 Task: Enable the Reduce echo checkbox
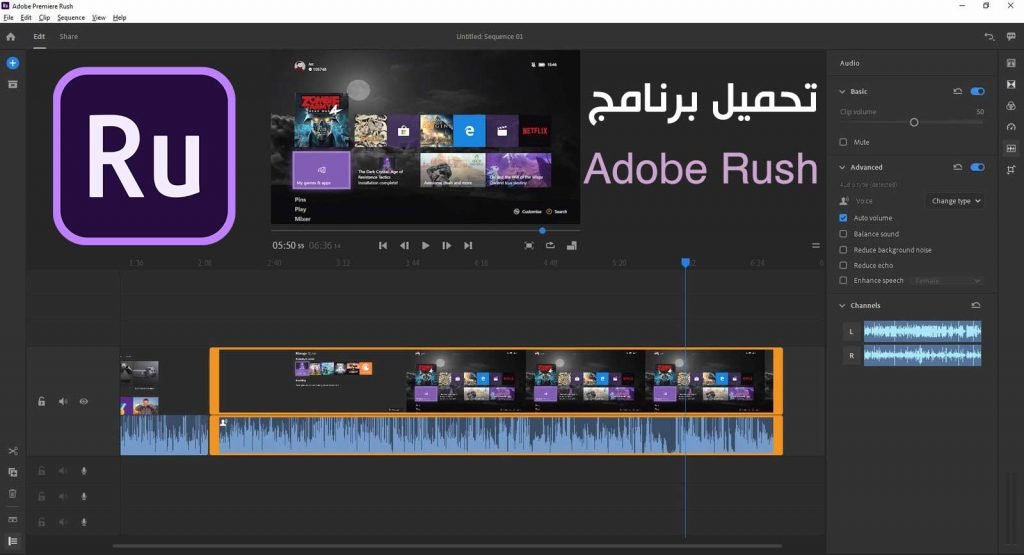coord(843,265)
